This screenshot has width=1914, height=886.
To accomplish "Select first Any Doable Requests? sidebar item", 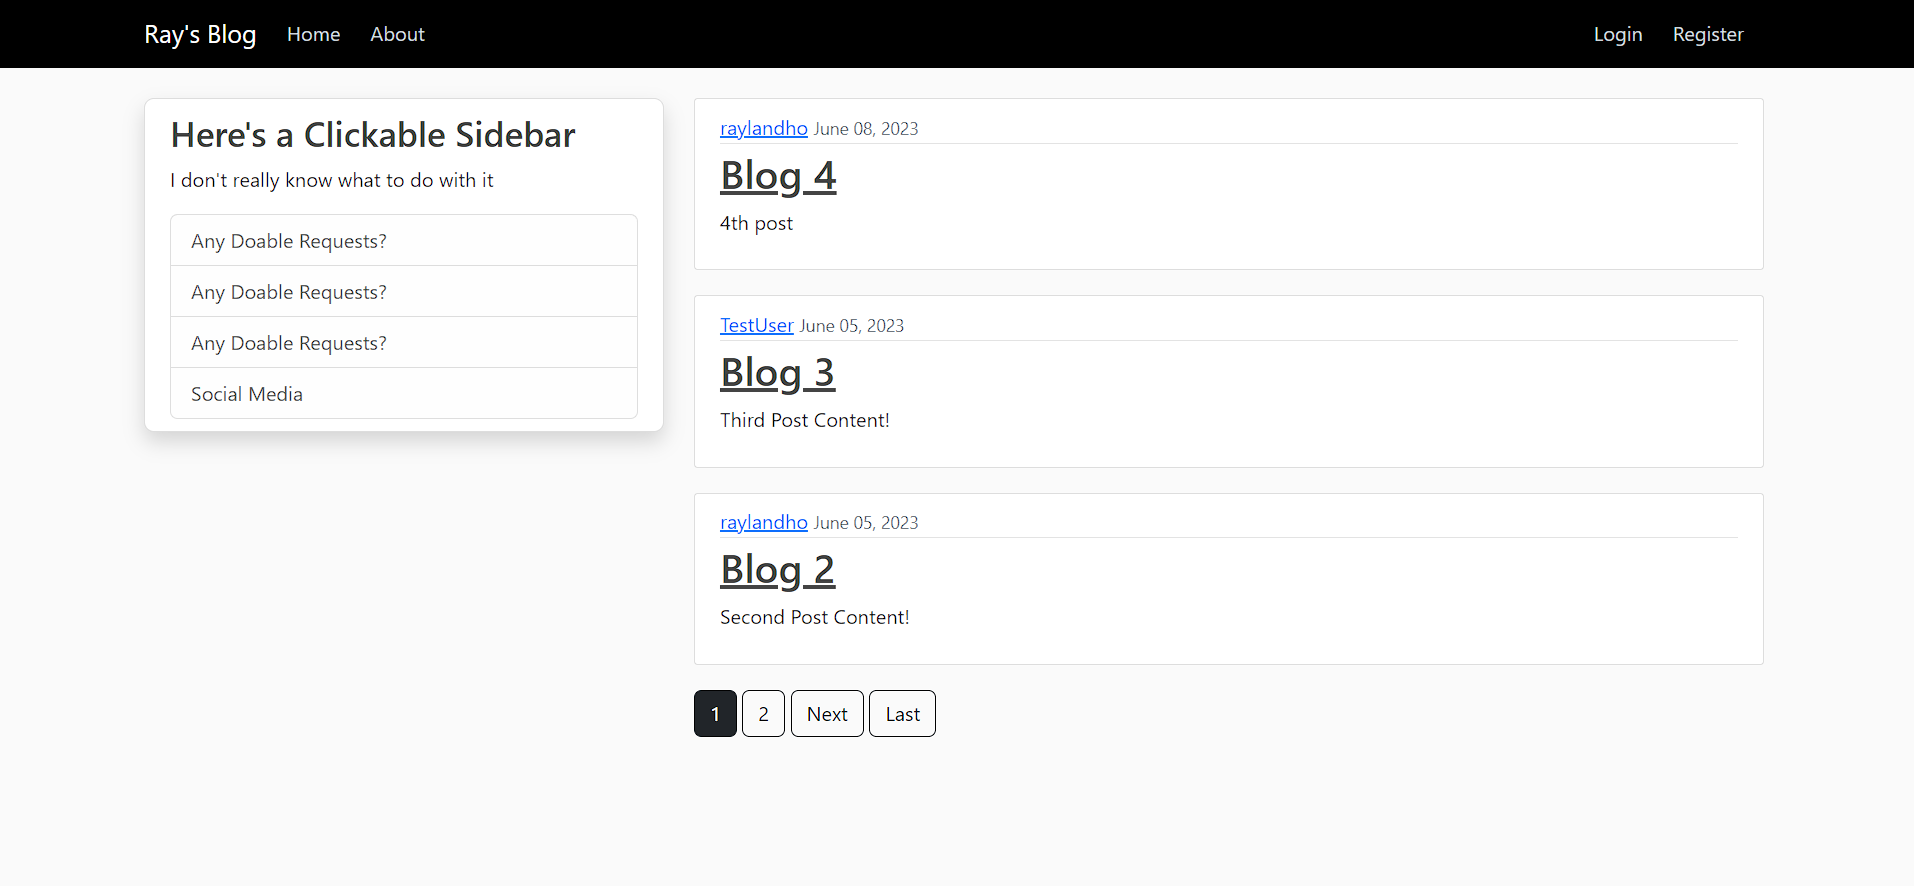I will click(x=404, y=241).
